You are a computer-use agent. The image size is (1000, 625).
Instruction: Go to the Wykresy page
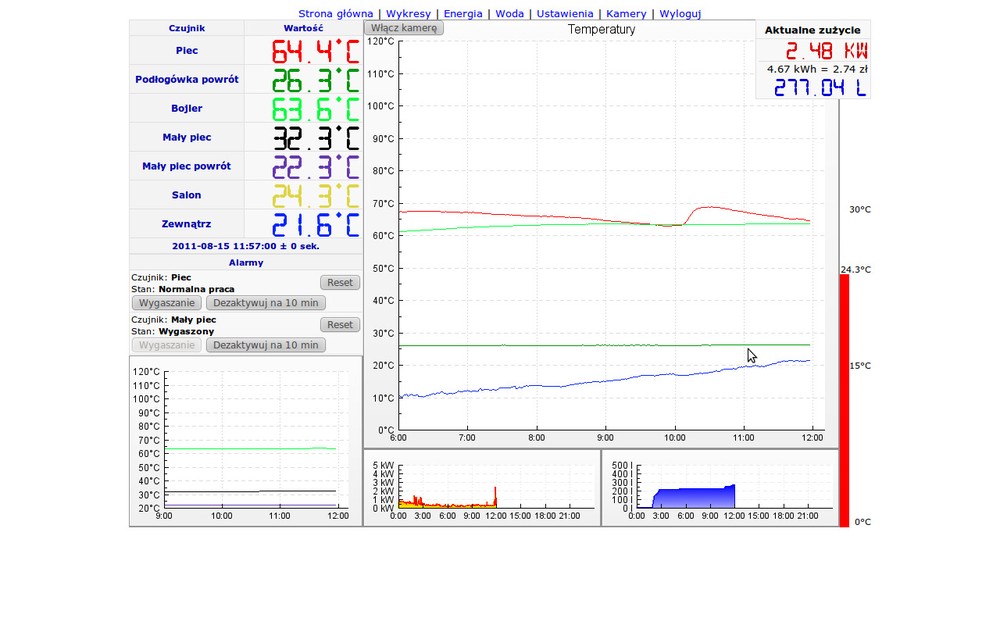(408, 13)
